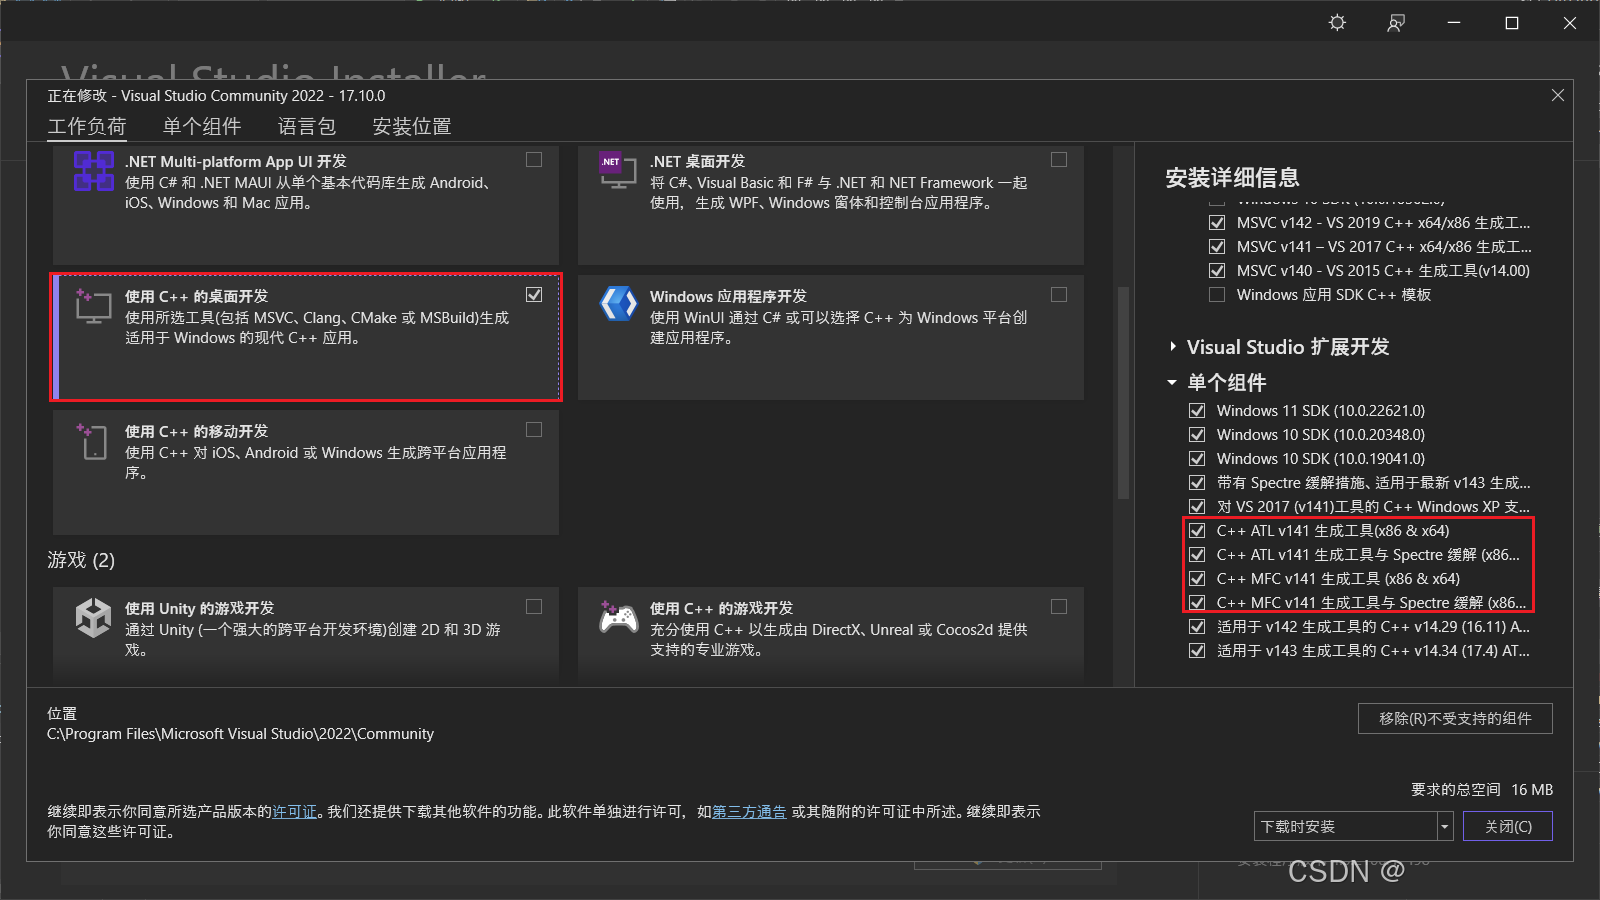
Task: Check Windows 应用 SDK C++ 模板
Action: pyautogui.click(x=1217, y=295)
